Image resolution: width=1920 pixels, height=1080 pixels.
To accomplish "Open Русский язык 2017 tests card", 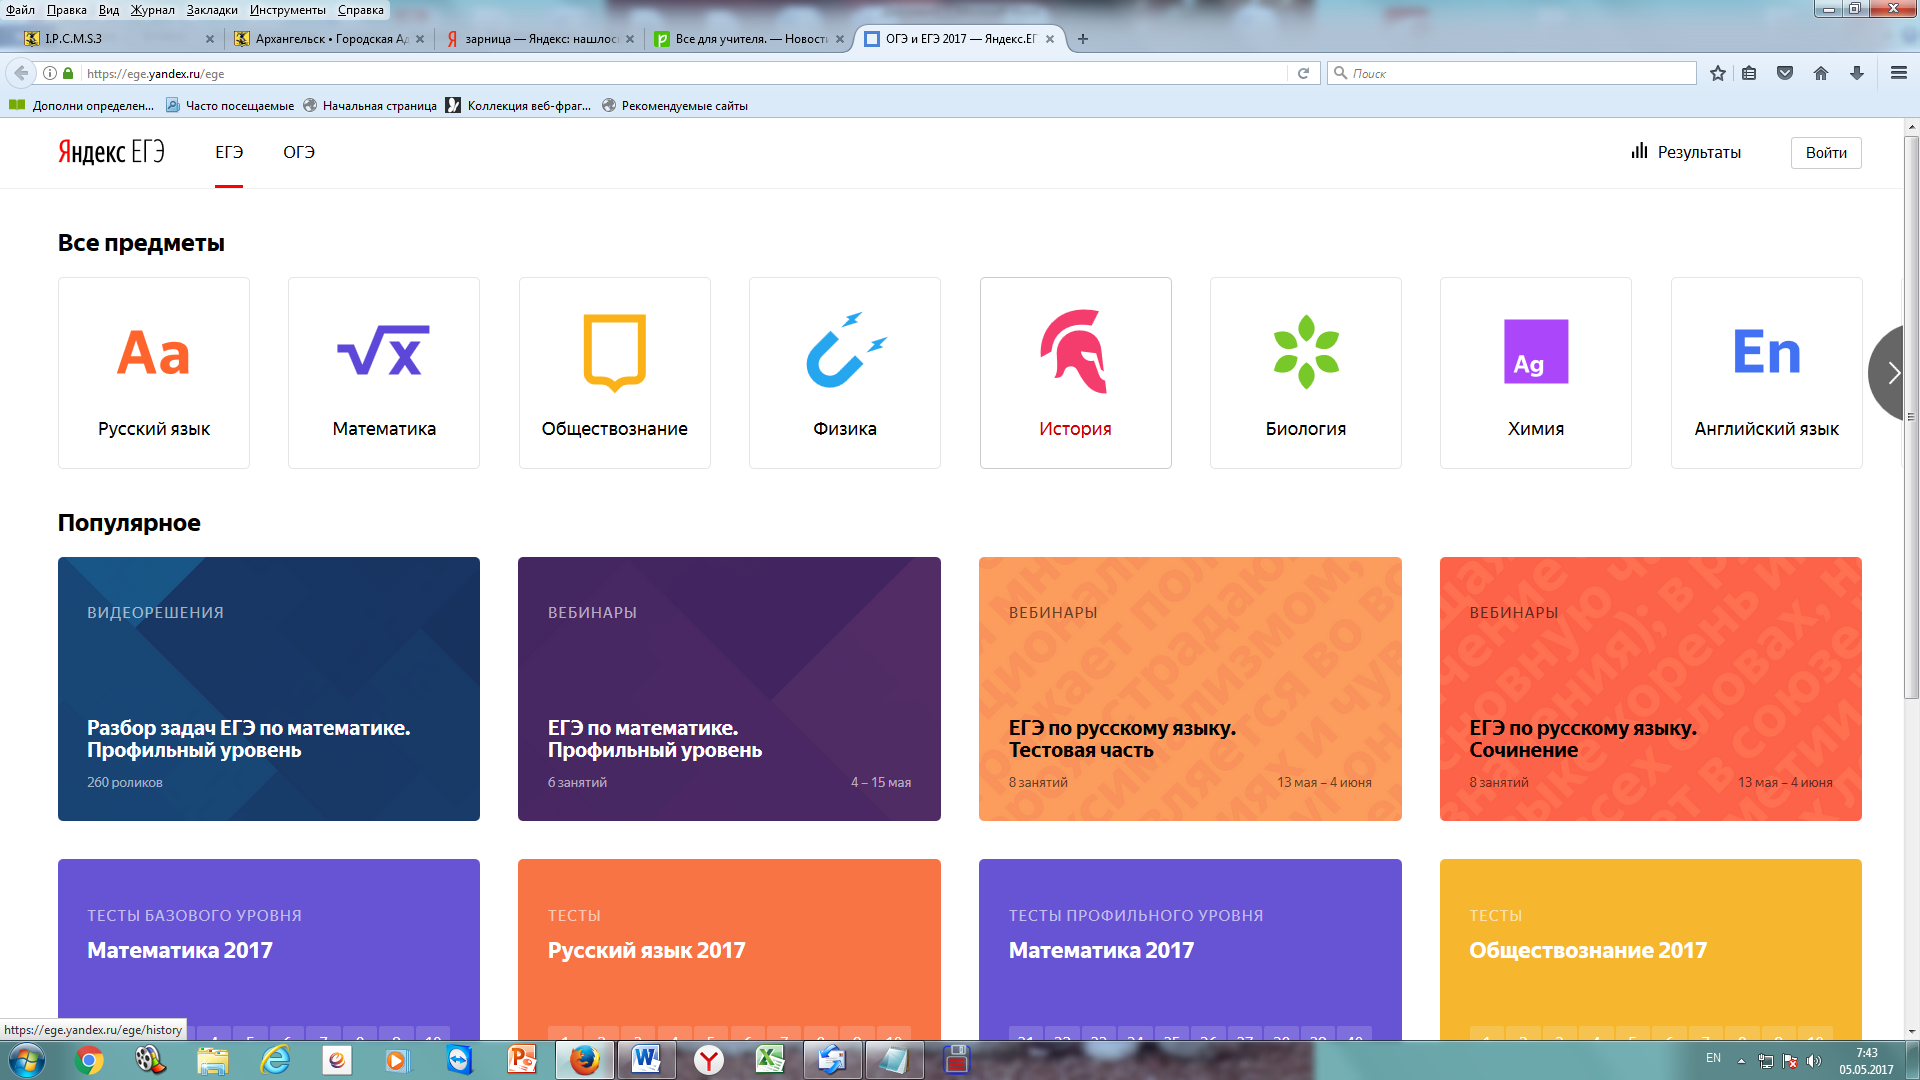I will [x=729, y=949].
